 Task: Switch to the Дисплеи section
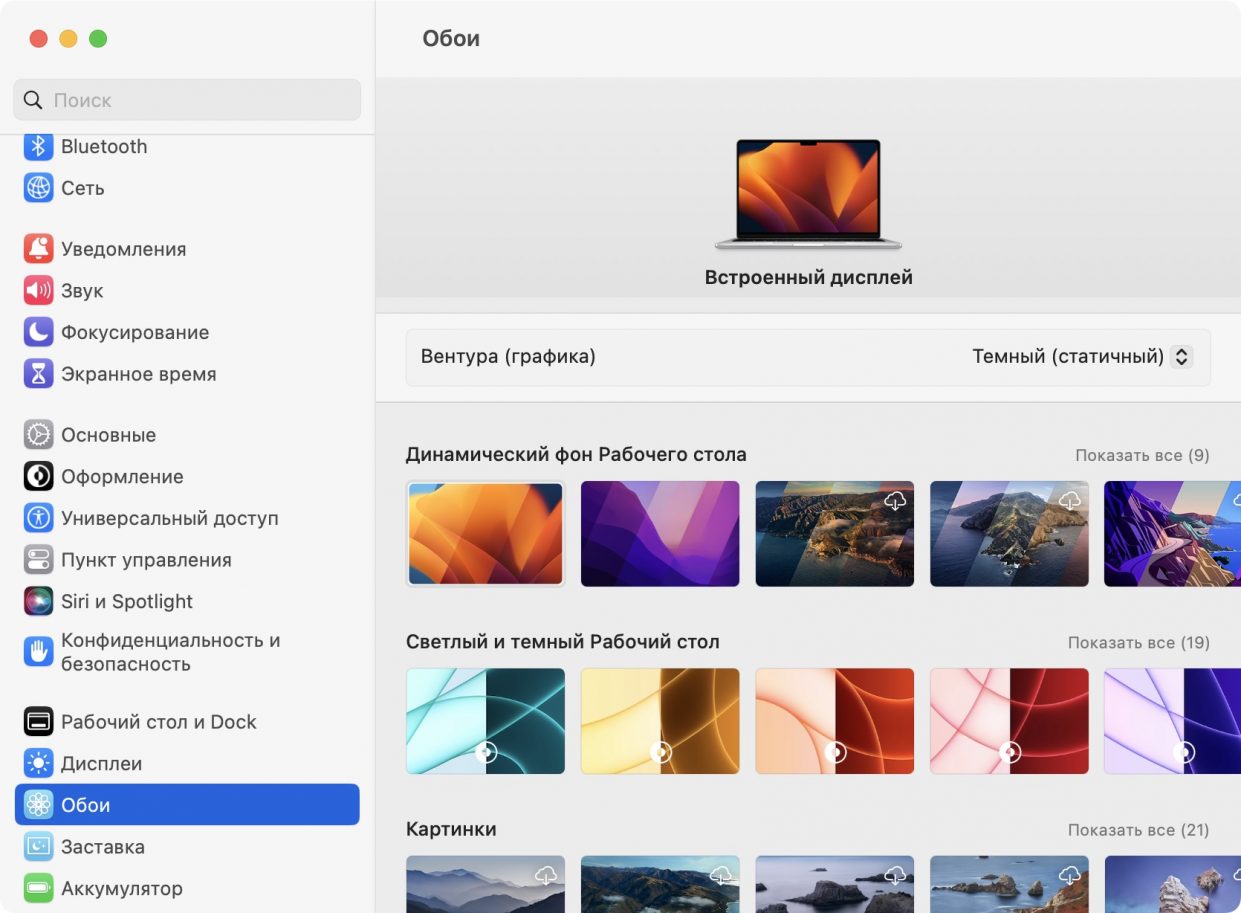click(187, 764)
